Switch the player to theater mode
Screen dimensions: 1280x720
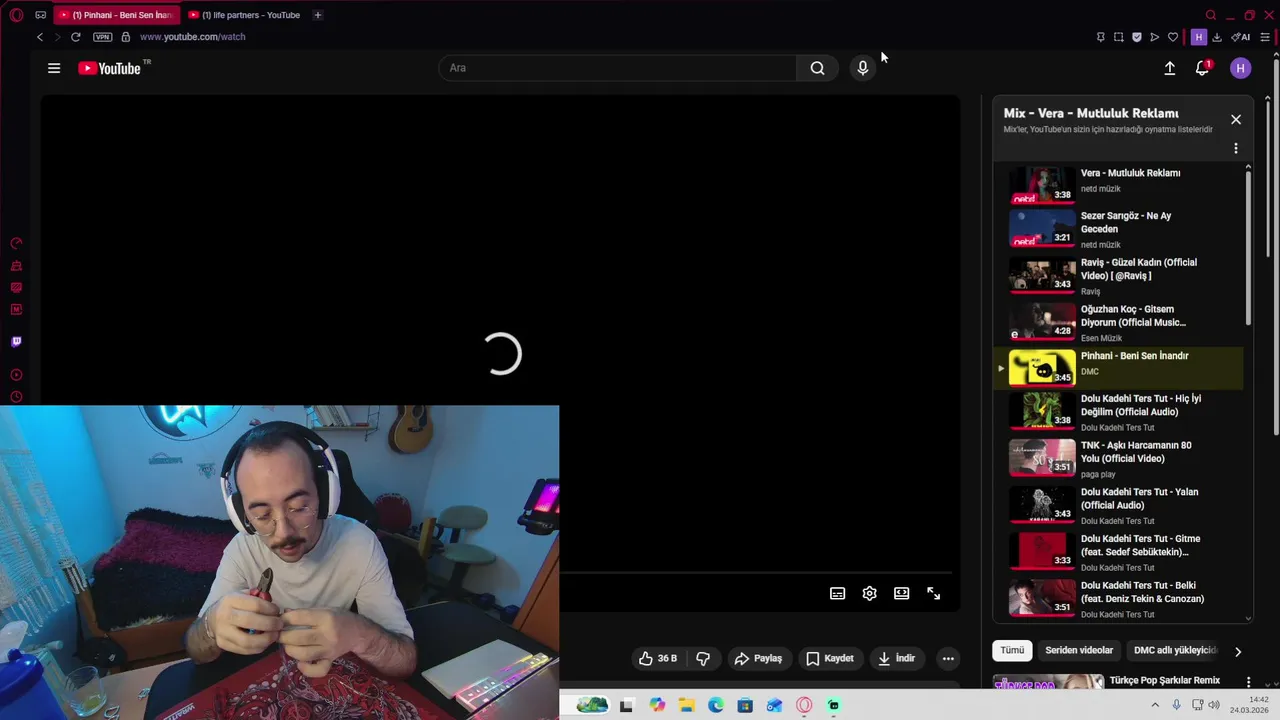(902, 593)
